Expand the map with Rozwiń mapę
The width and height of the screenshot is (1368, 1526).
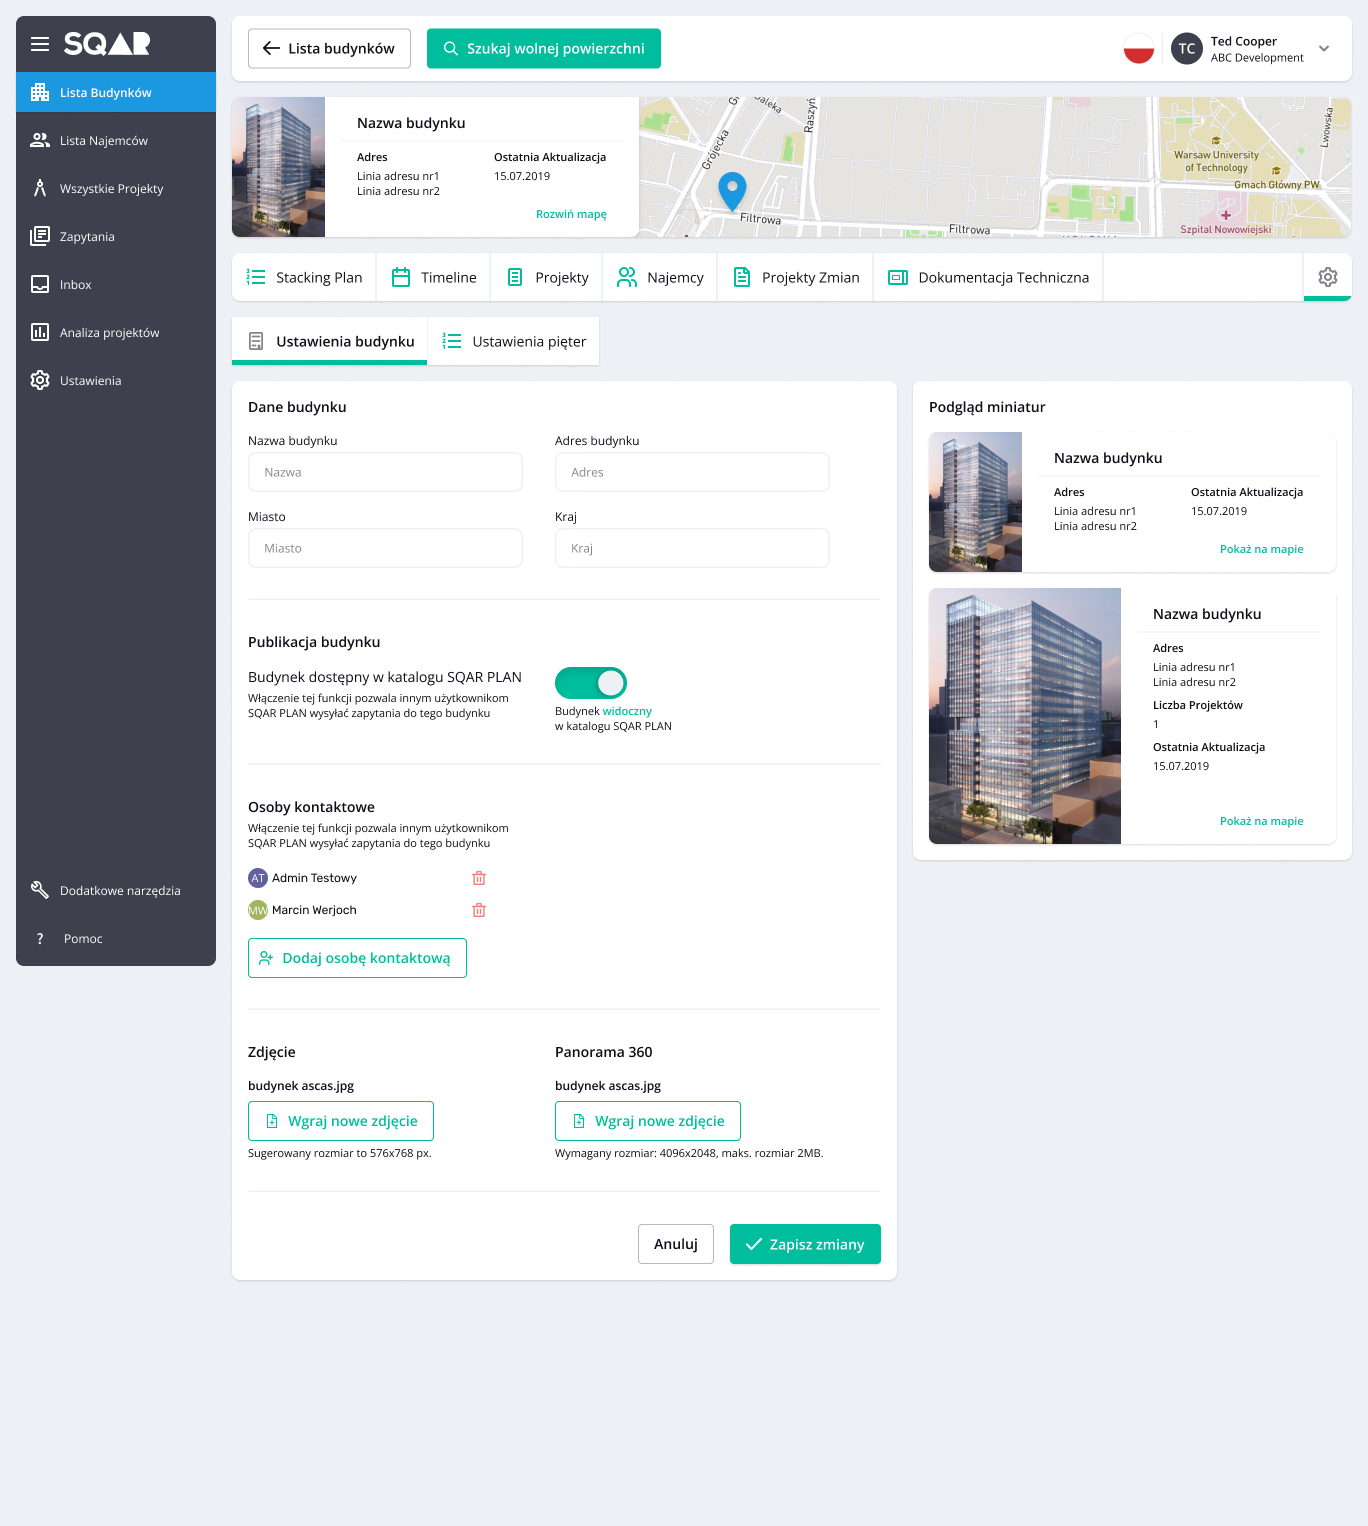pyautogui.click(x=571, y=214)
